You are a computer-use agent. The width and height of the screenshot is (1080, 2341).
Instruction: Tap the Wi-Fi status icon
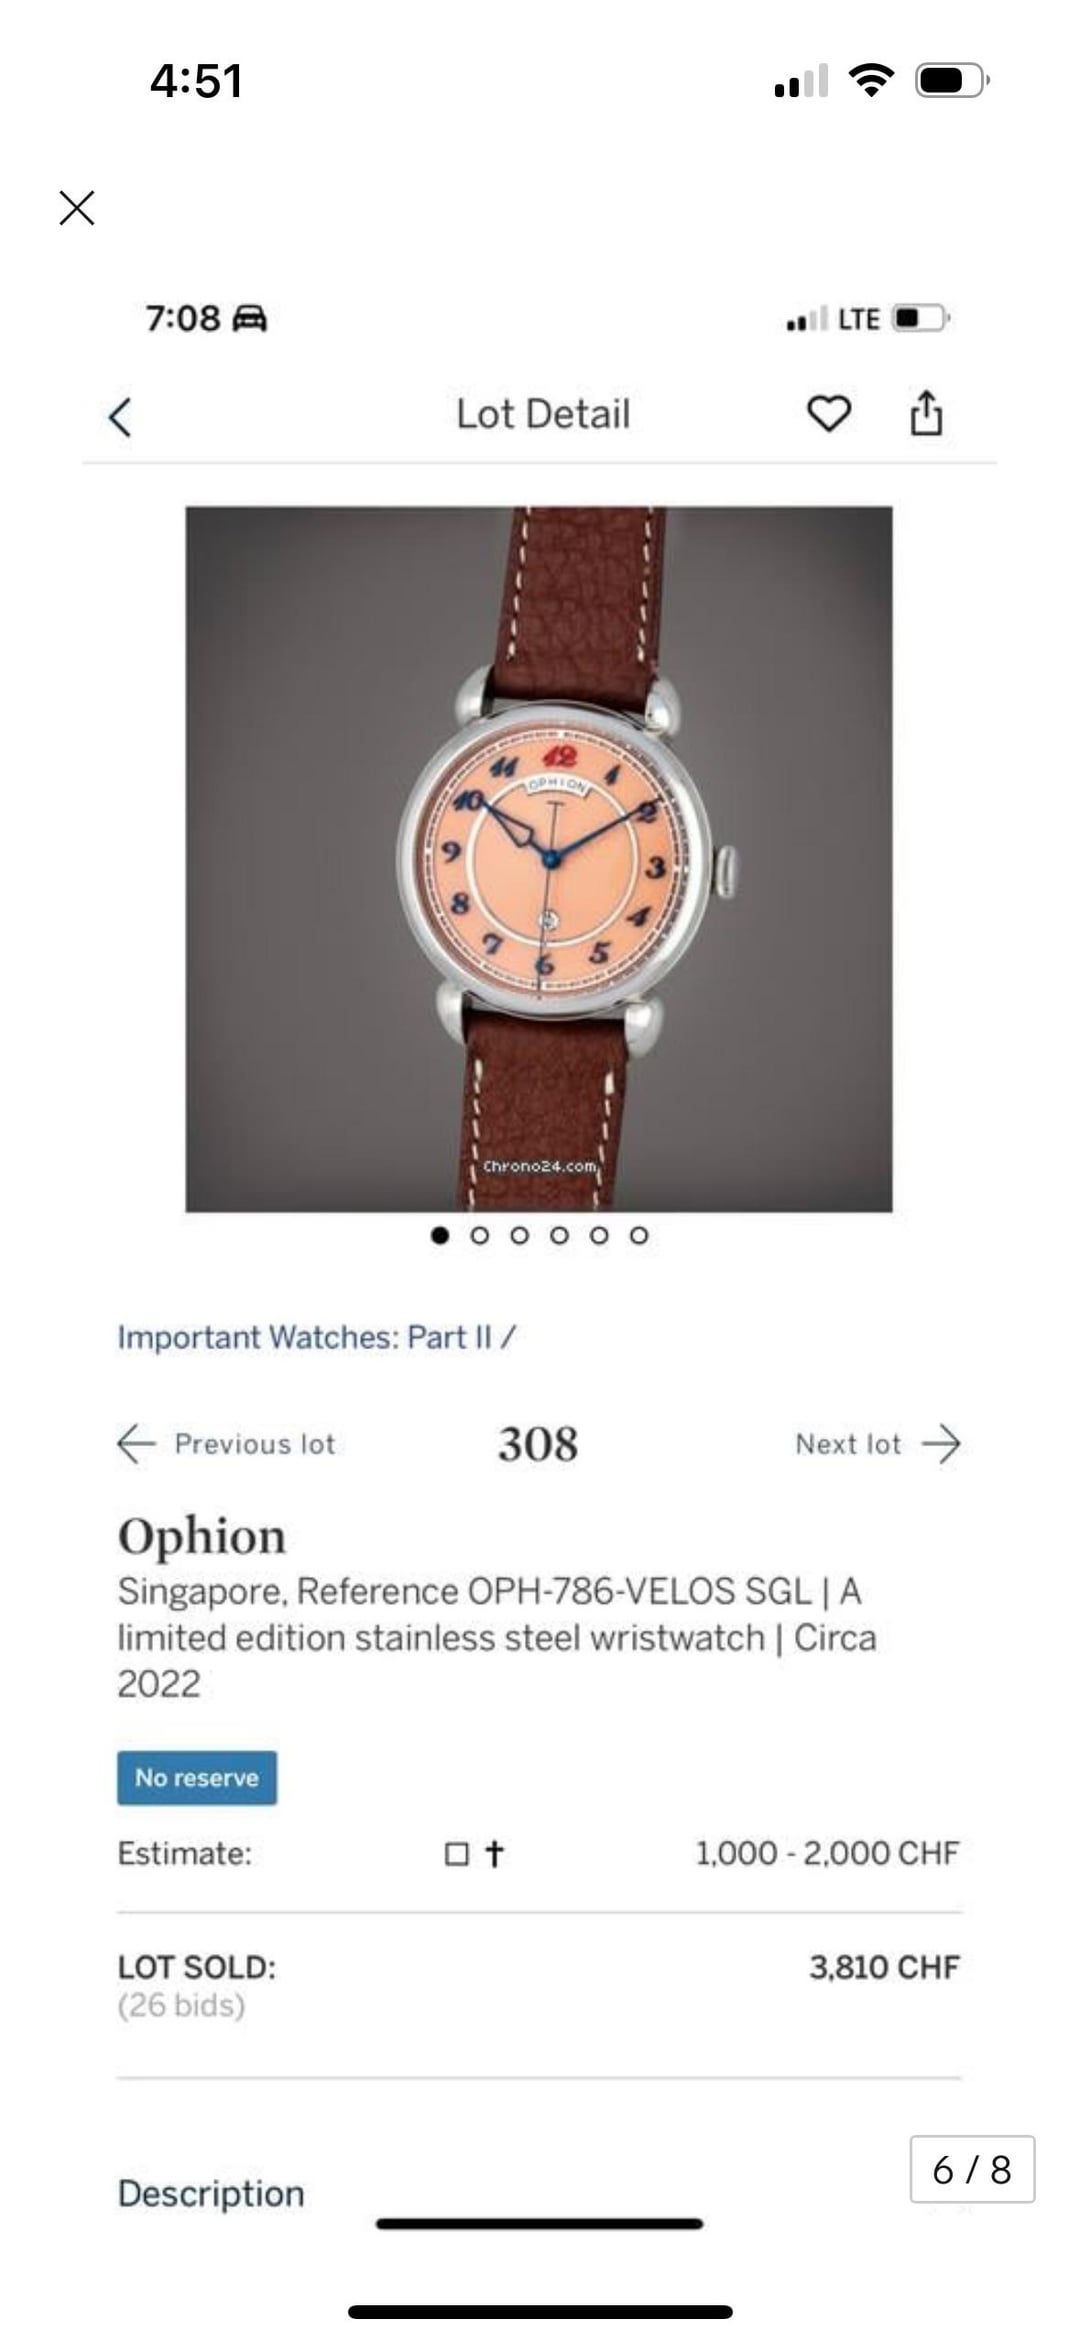(871, 80)
